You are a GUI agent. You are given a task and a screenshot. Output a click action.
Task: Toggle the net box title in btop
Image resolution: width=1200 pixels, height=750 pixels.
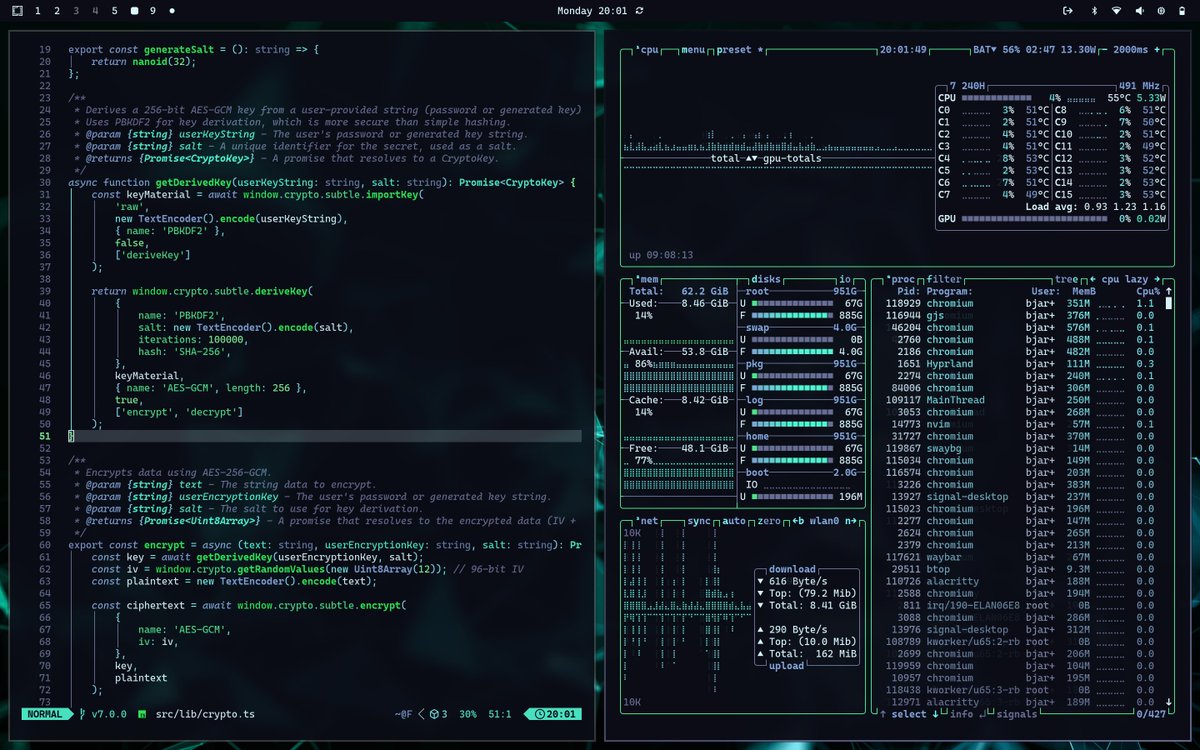[x=648, y=521]
